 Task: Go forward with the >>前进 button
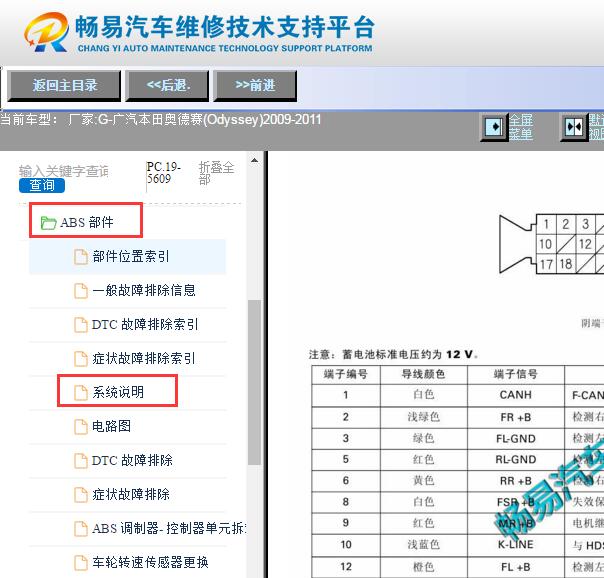(255, 85)
